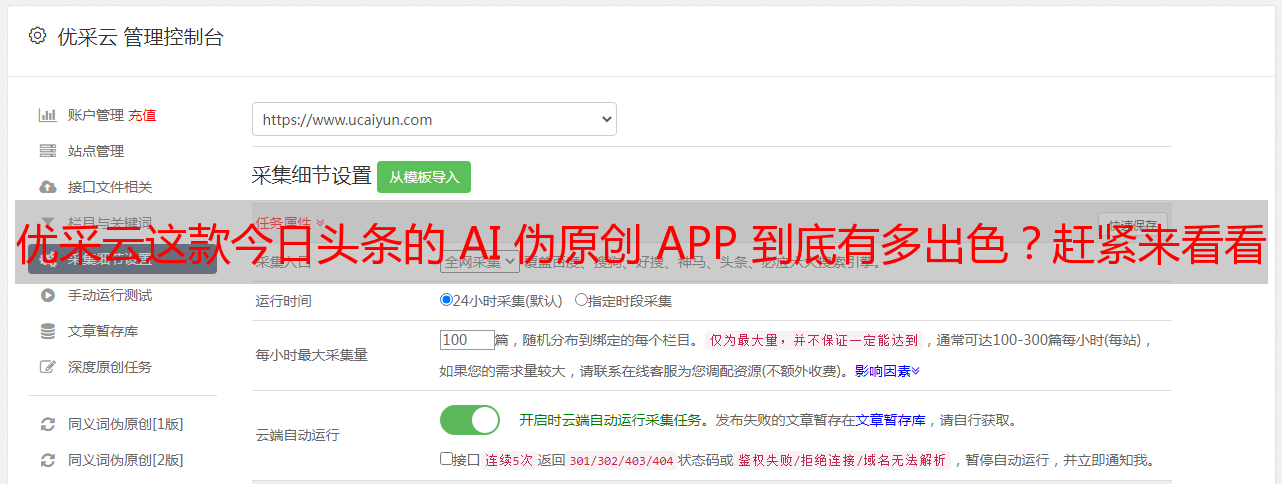The width and height of the screenshot is (1282, 484).
Task: Expand the 影响因素 link
Action: pos(887,371)
